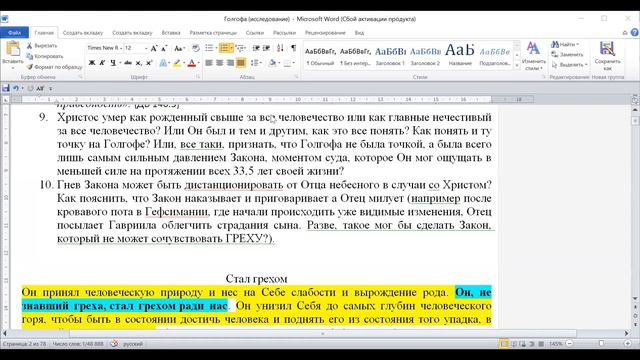Apply yellow text highlight color
This screenshot has width=640, height=360.
(x=177, y=63)
